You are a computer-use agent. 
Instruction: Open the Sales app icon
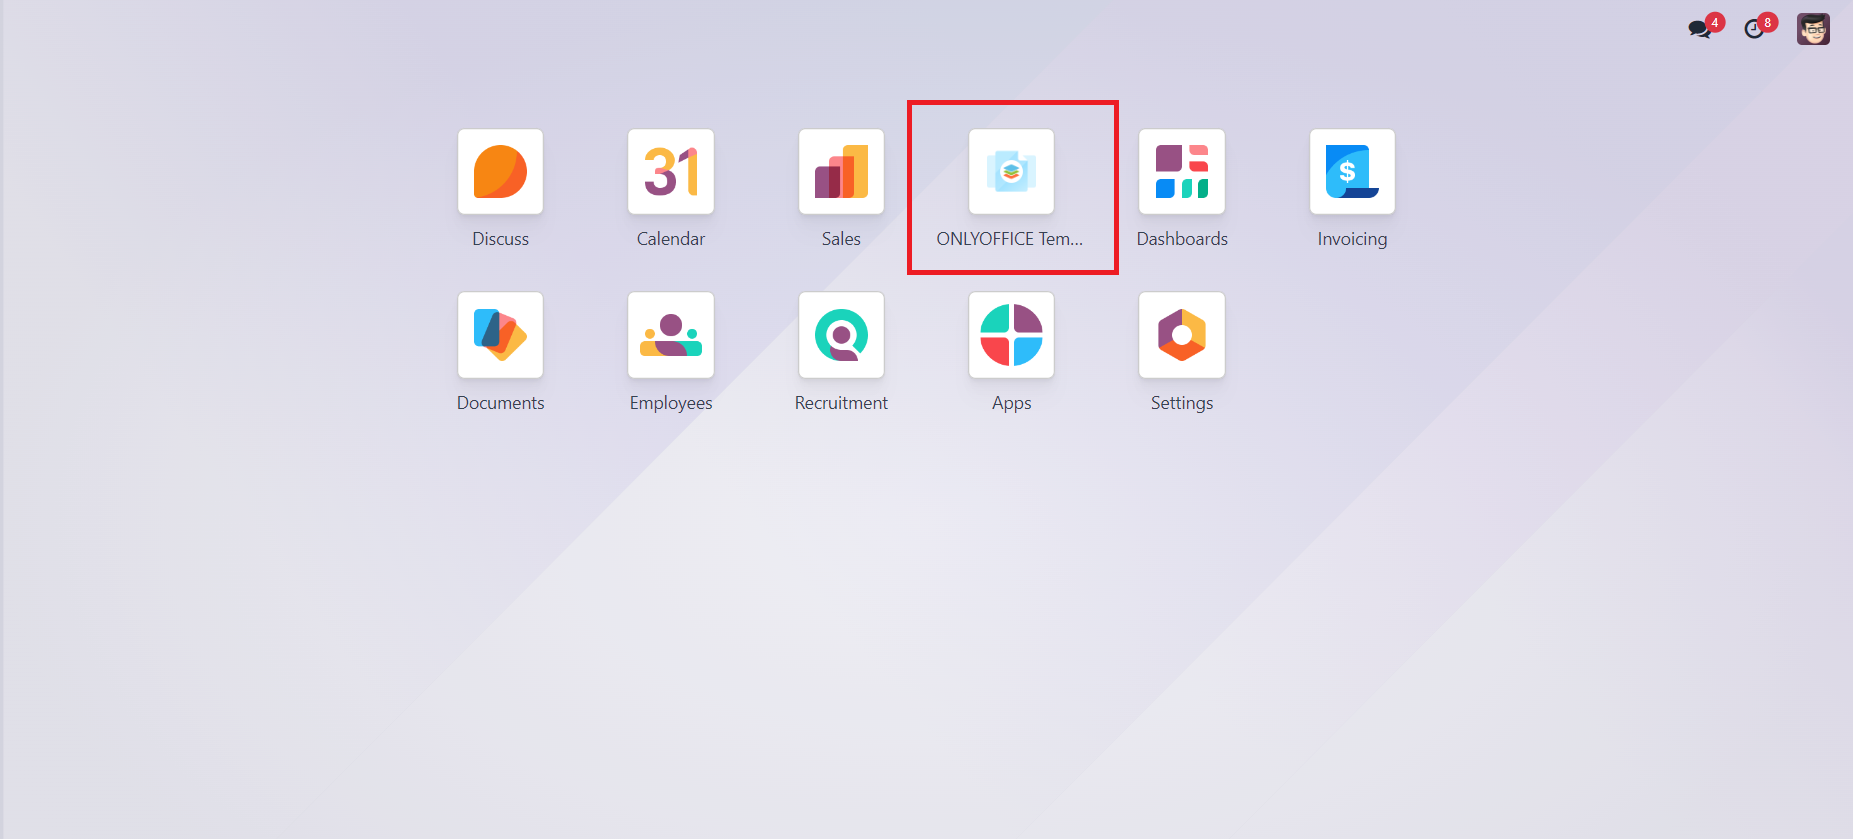(x=841, y=172)
